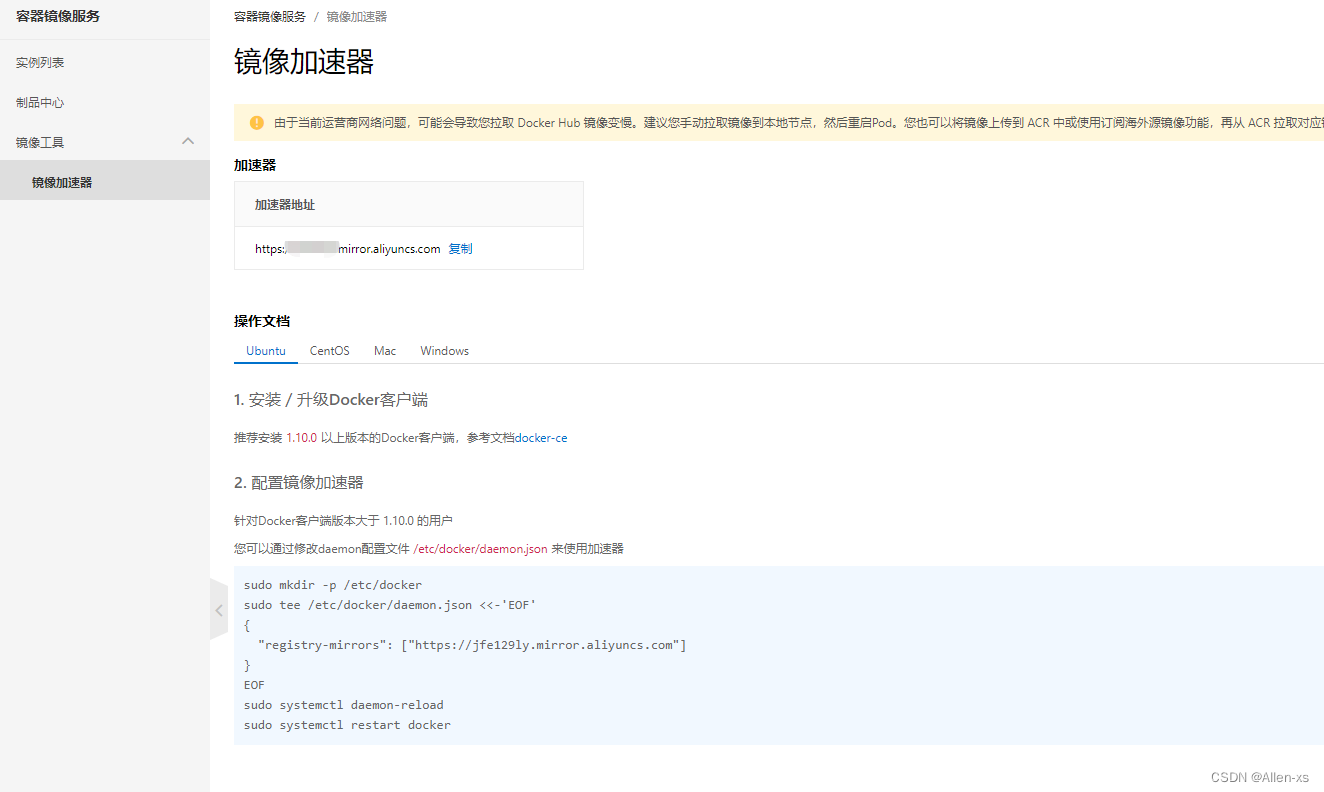
Task: Click the 加速器地址 table header
Action: pos(285,204)
